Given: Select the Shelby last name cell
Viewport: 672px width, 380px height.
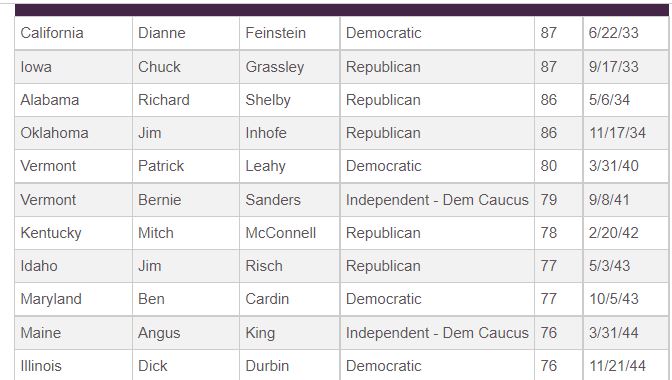Looking at the screenshot, I should click(290, 100).
